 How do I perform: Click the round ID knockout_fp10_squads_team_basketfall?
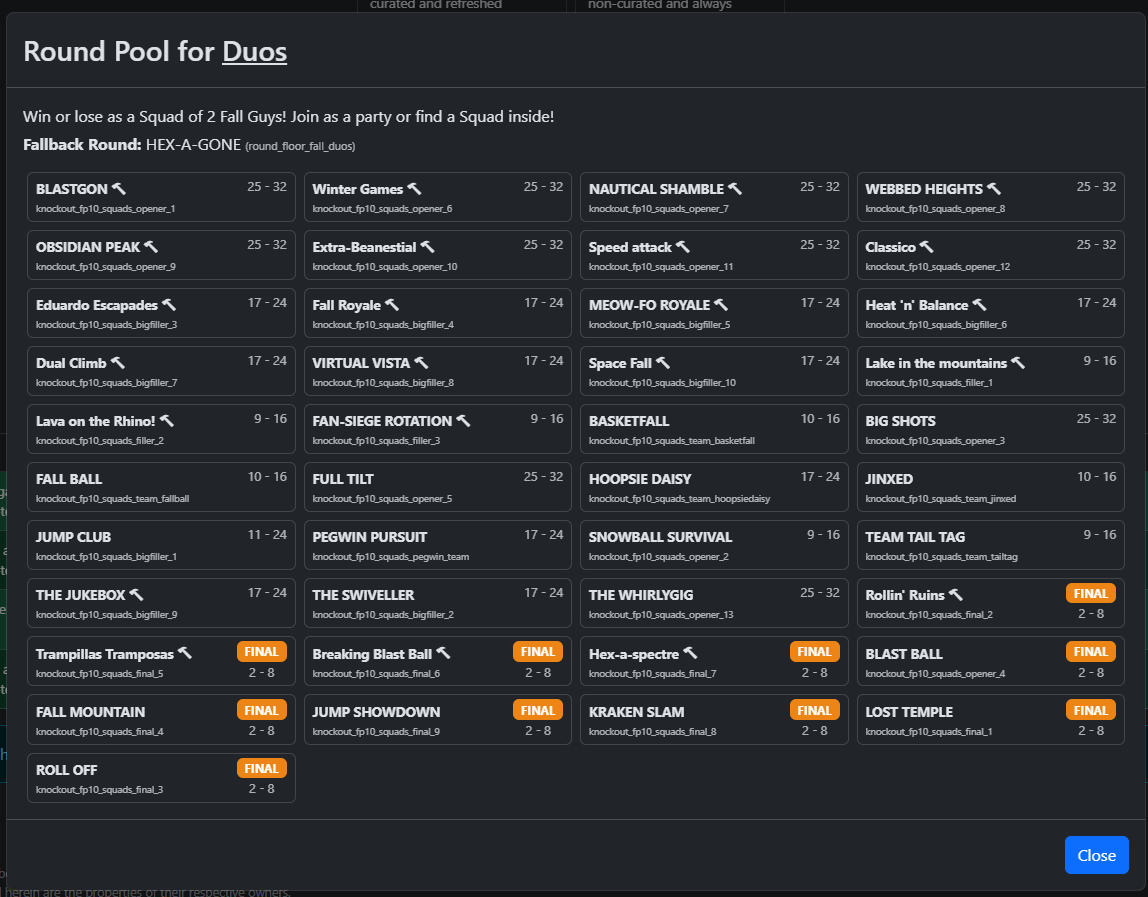(671, 441)
